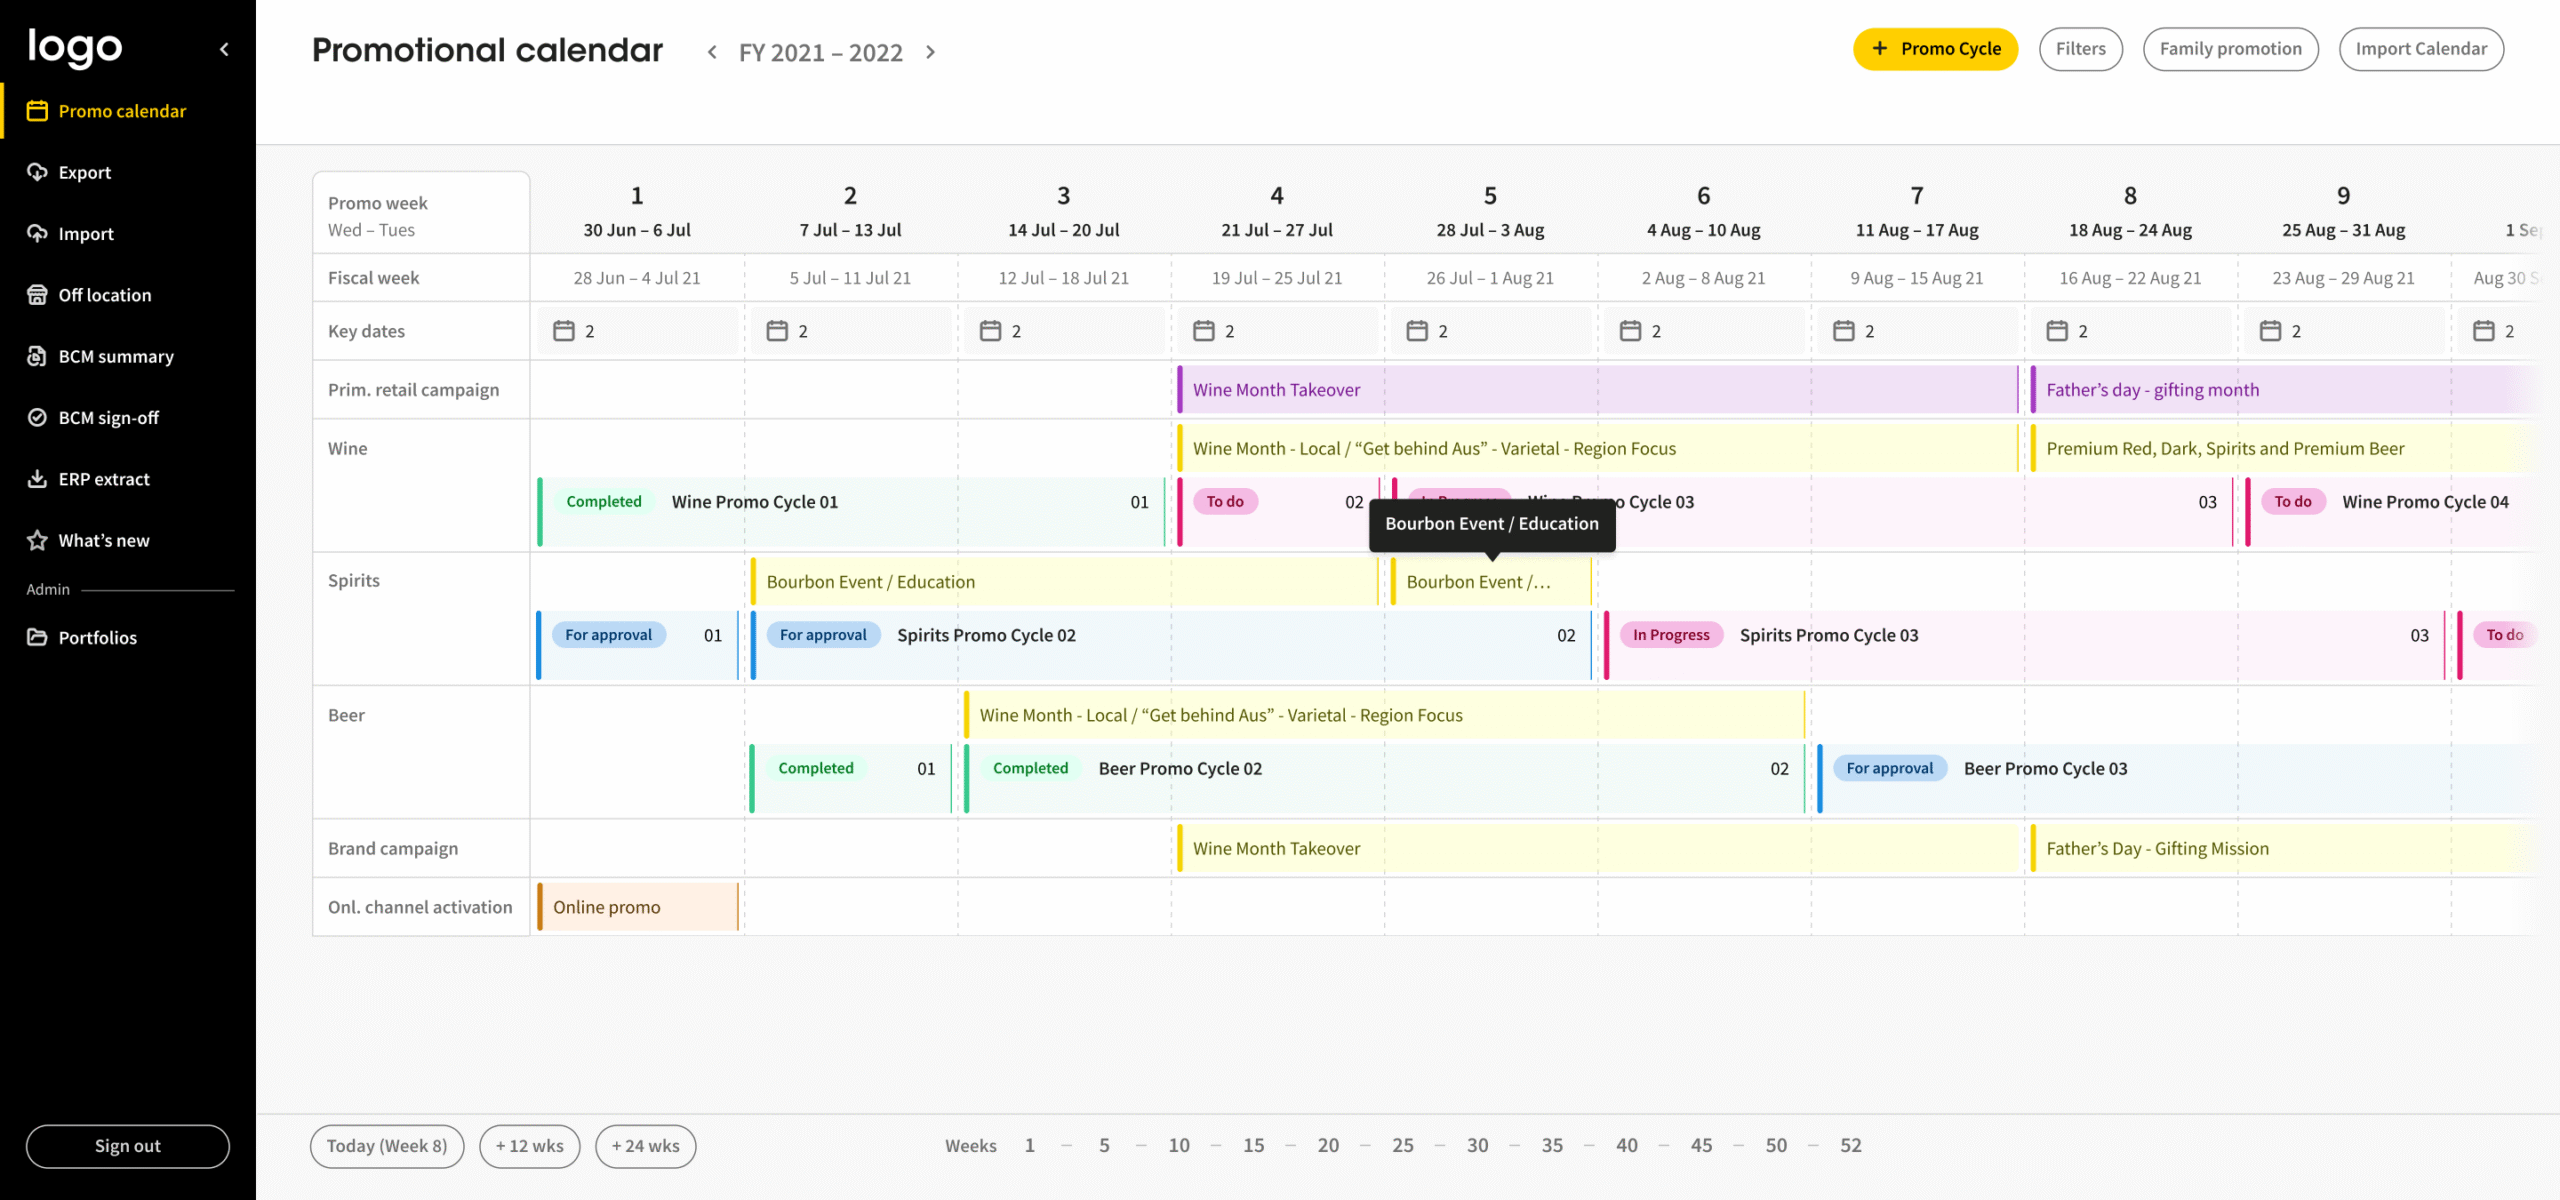Click the BCM sign-off checkmark icon

coord(37,417)
